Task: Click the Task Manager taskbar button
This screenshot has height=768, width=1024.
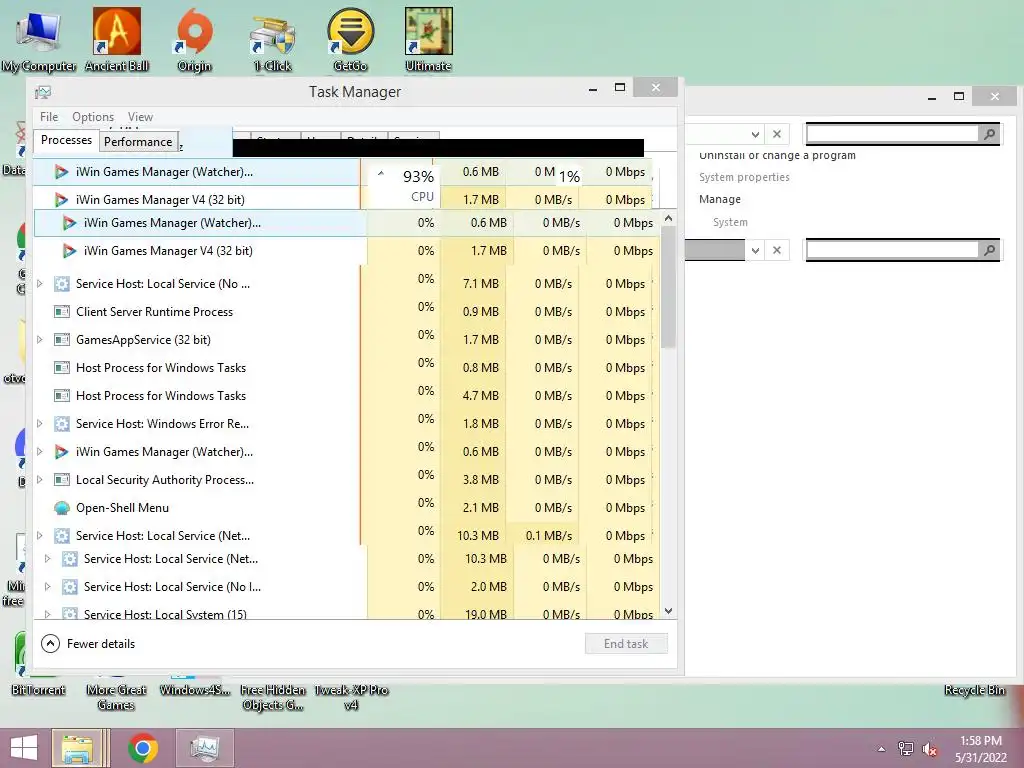Action: 205,748
